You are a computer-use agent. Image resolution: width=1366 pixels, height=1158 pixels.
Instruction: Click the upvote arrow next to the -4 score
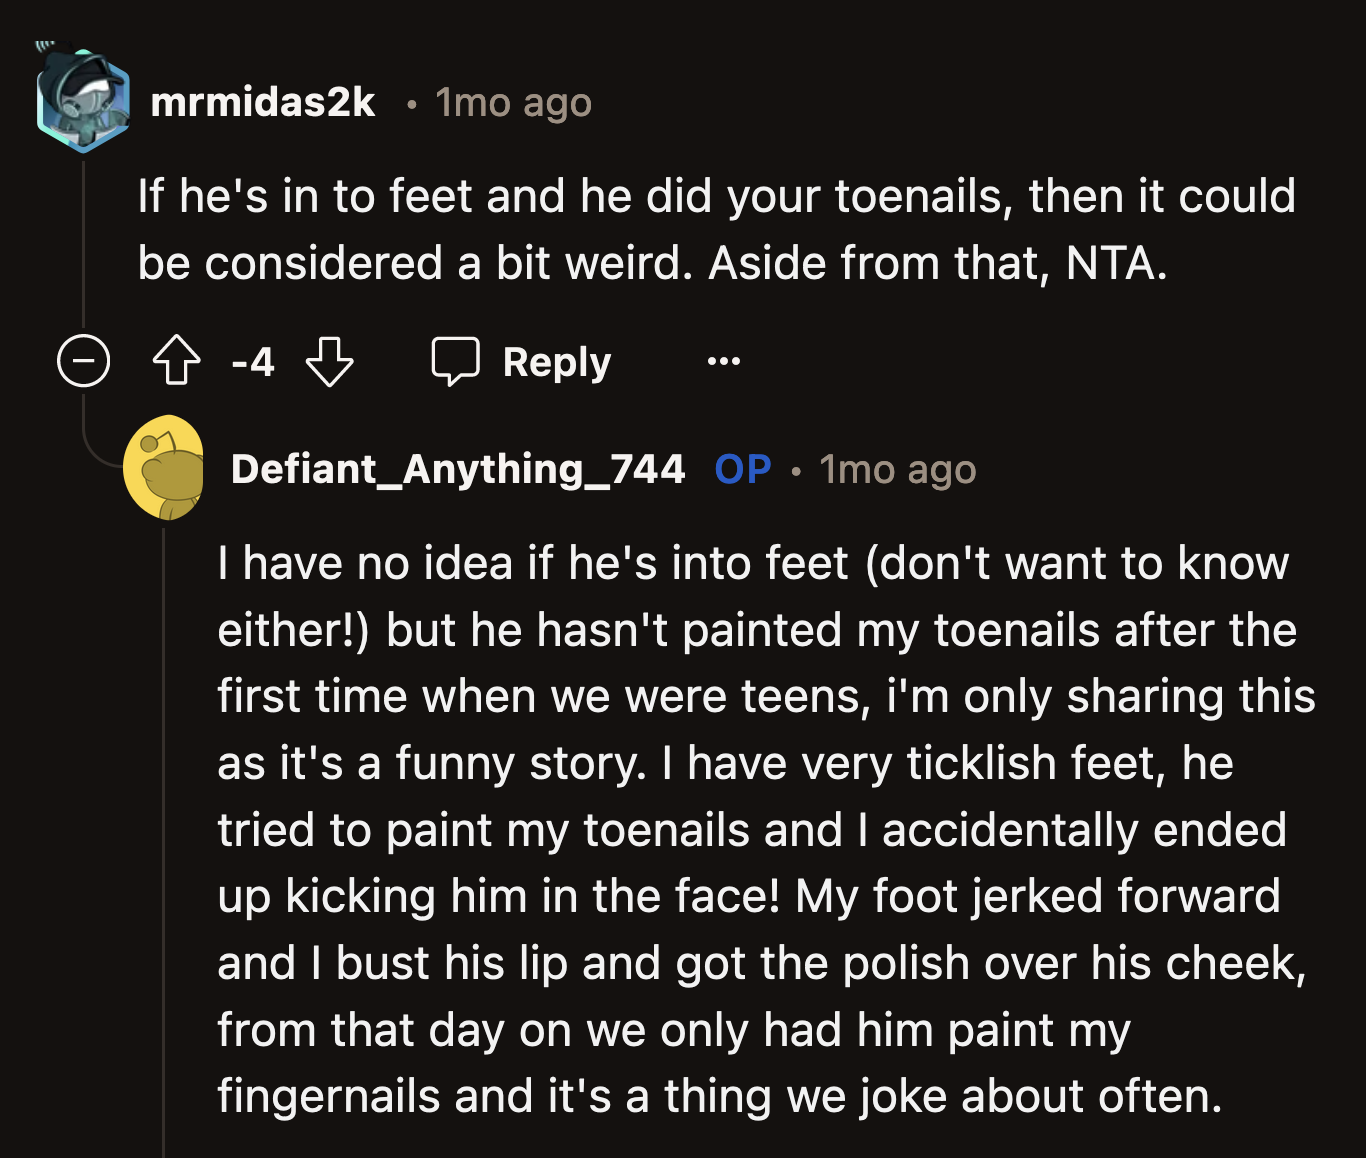tap(176, 362)
